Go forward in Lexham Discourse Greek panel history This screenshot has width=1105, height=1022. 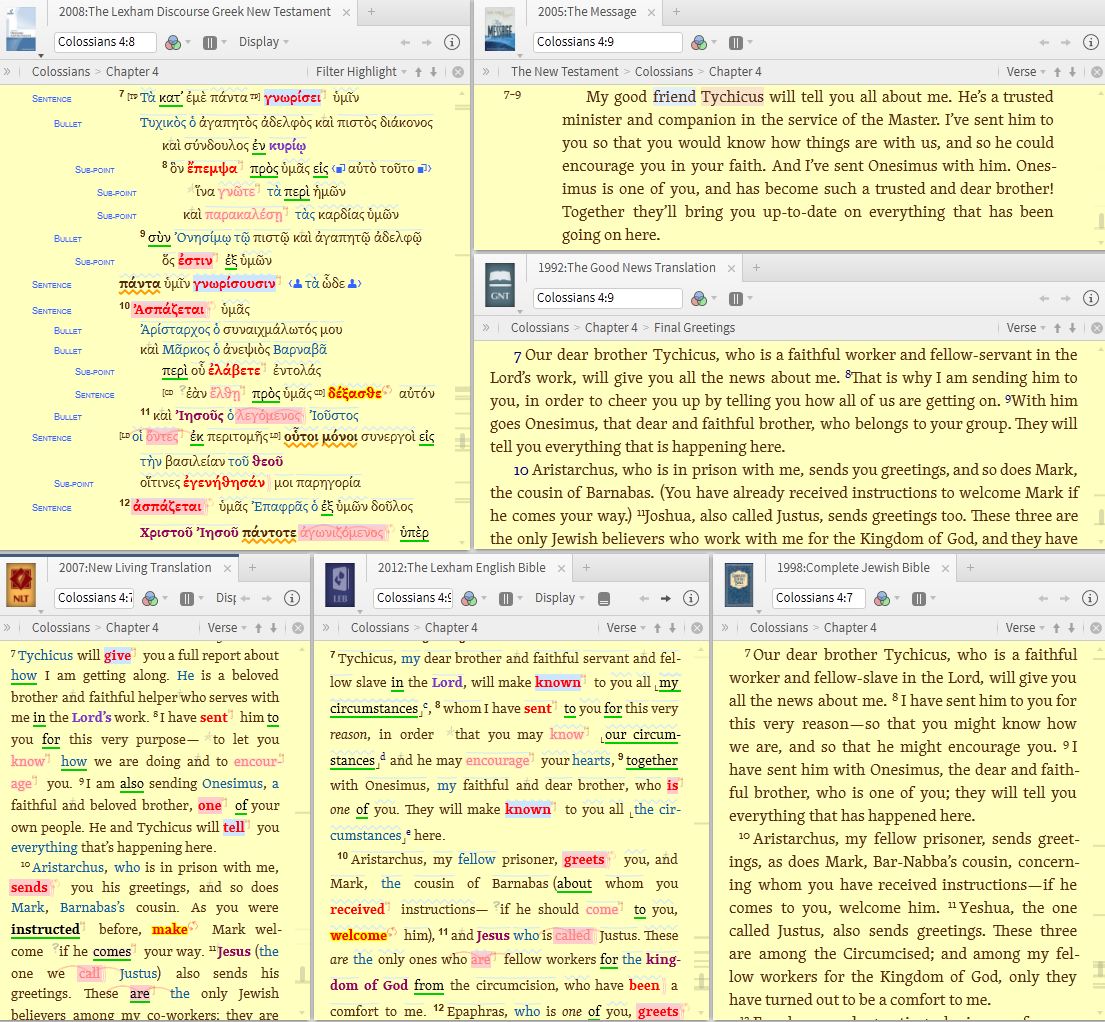click(x=426, y=42)
